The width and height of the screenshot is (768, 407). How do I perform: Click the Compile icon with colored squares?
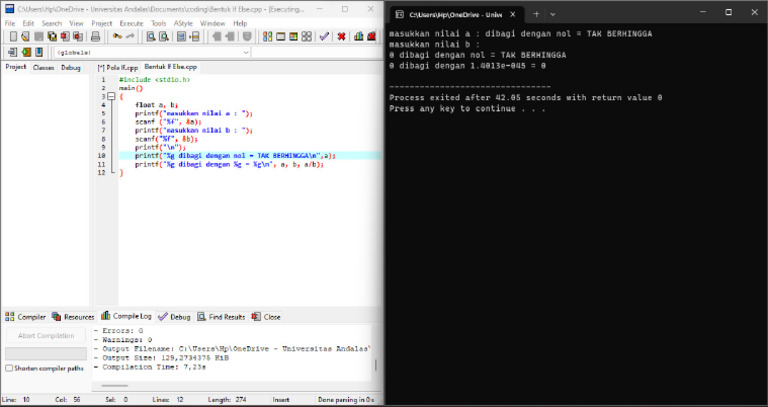[x=268, y=36]
